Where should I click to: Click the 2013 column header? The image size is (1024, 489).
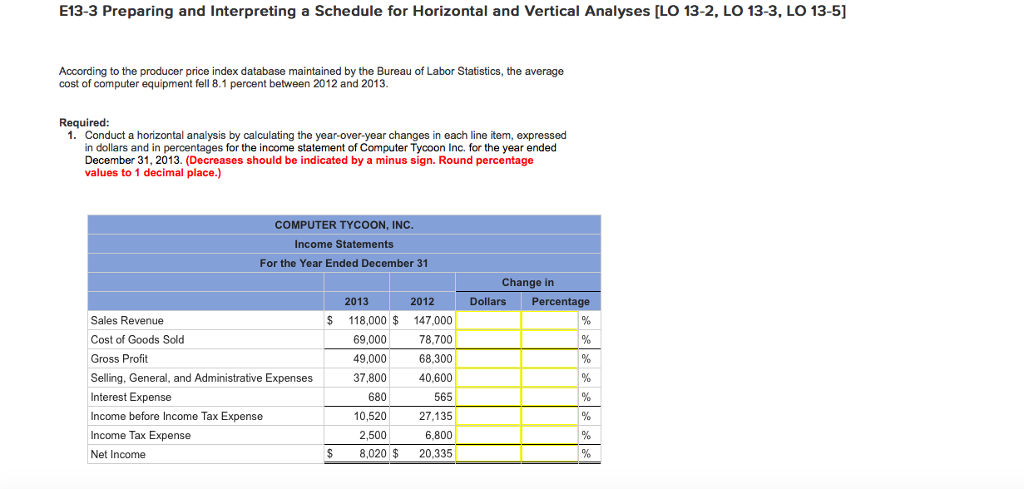(357, 302)
